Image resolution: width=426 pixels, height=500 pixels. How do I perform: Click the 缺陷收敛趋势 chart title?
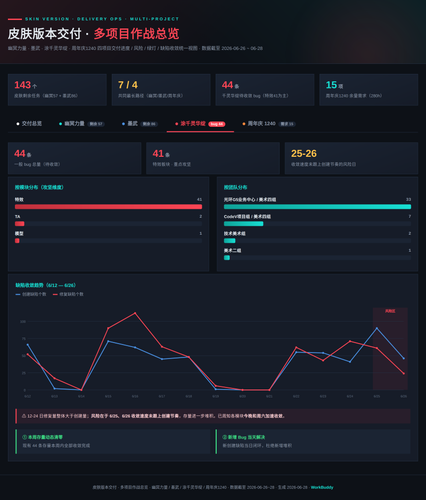pyautogui.click(x=45, y=285)
